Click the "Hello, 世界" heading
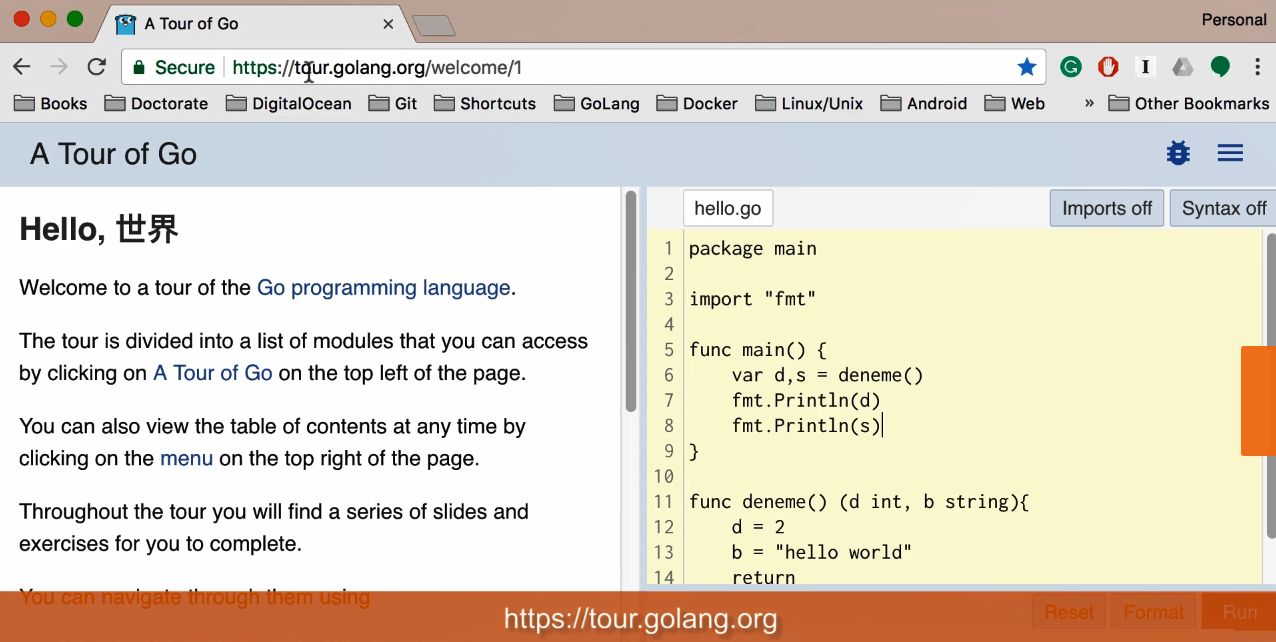This screenshot has width=1276, height=642. coord(99,230)
